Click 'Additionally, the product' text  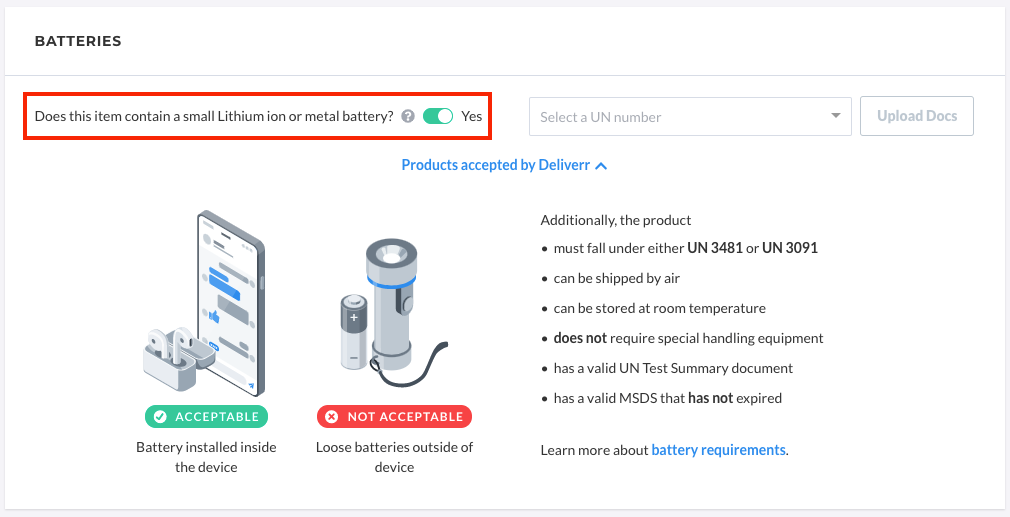(616, 220)
